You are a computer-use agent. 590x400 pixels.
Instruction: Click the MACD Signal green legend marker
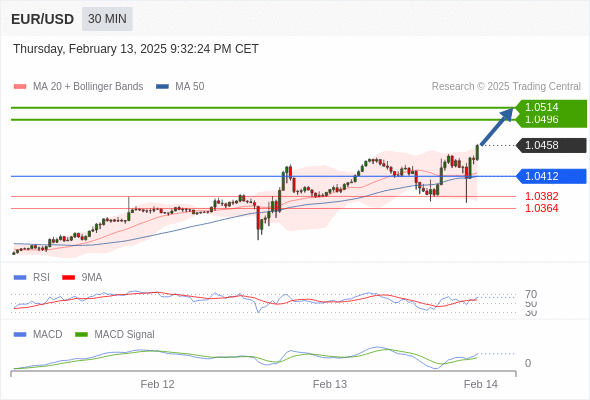(x=81, y=335)
